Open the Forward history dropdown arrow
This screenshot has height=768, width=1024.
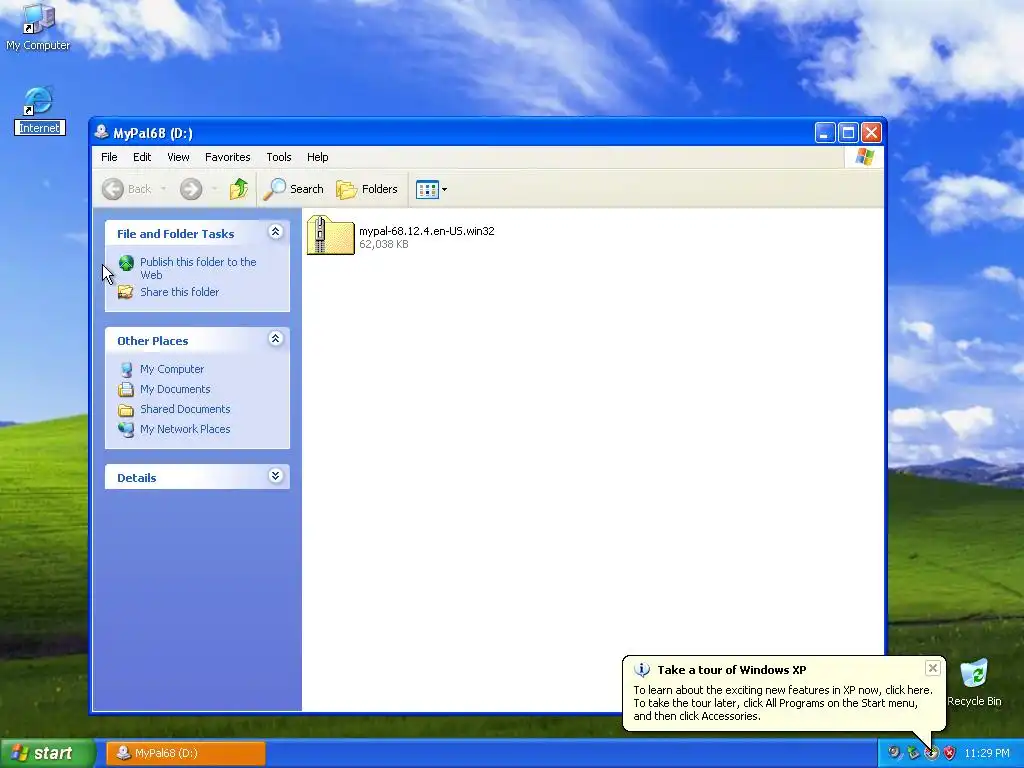coord(214,189)
